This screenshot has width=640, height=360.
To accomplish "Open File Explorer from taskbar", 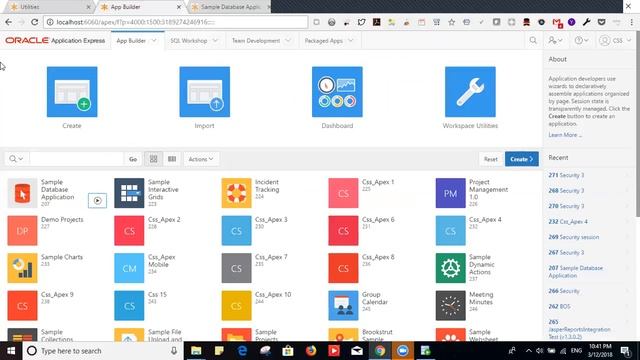I will coord(196,351).
